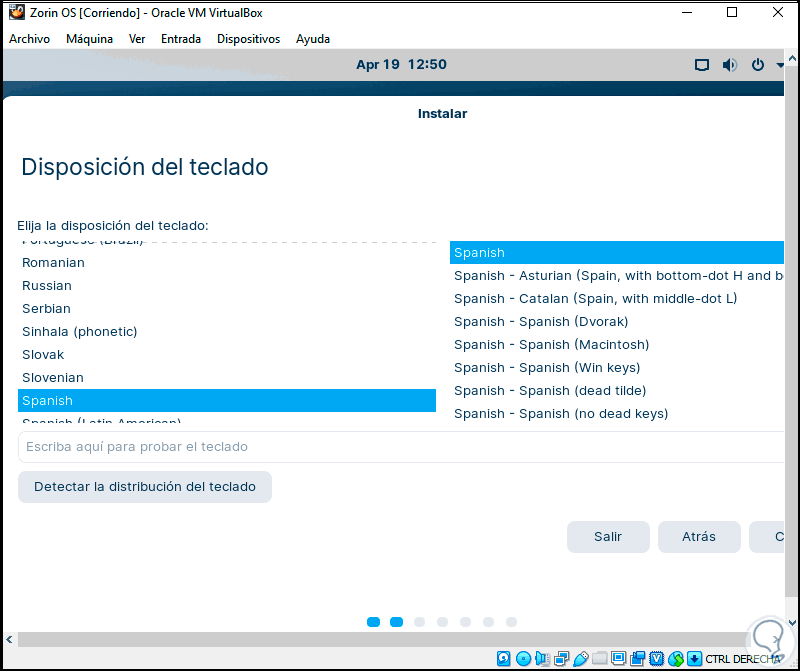Open the Máquina menu
Screen dimensions: 801x671
click(89, 39)
